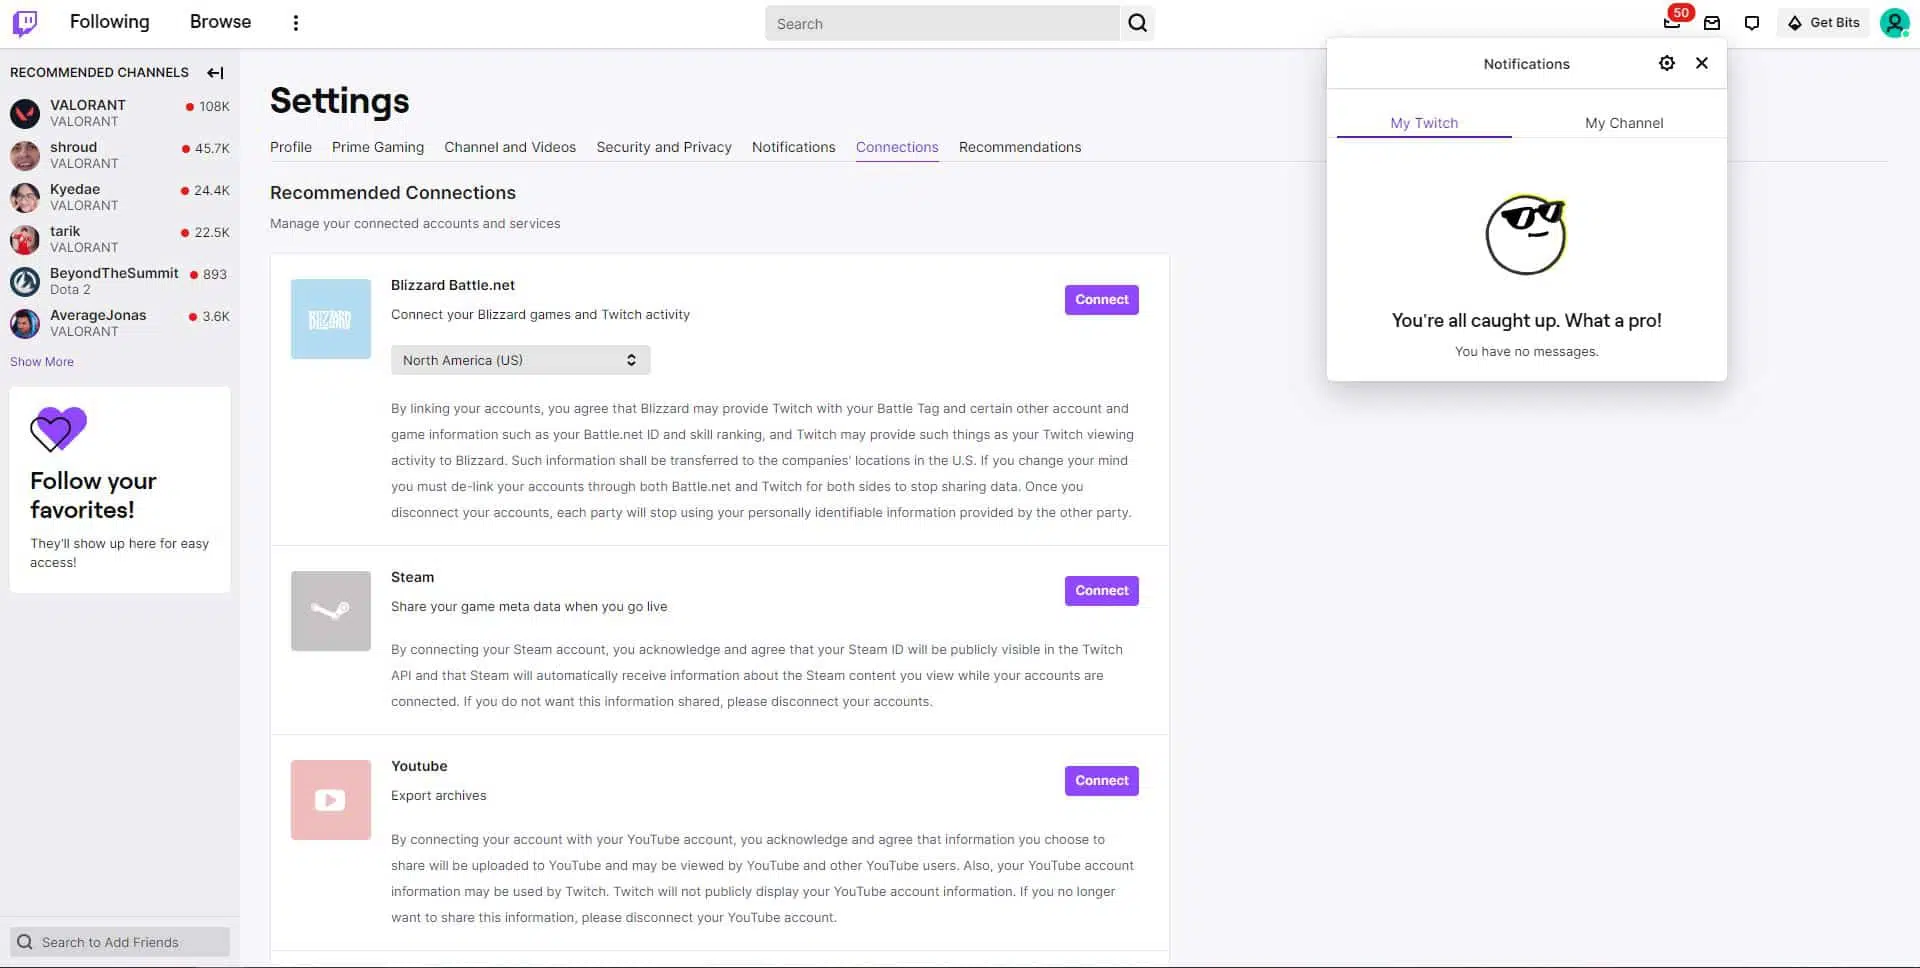Switch to the Profile settings tab
The height and width of the screenshot is (968, 1920).
(291, 147)
